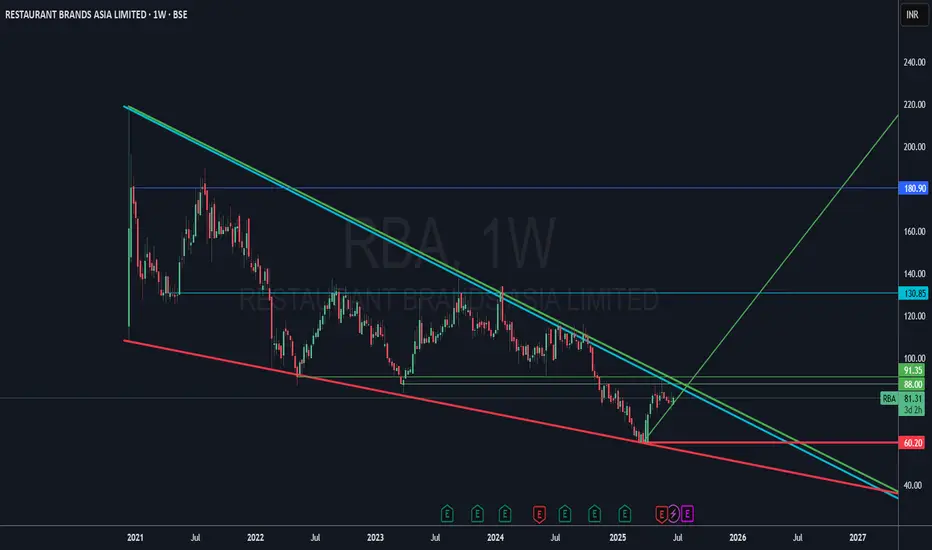Select the cyan 130.85 price label

click(914, 293)
